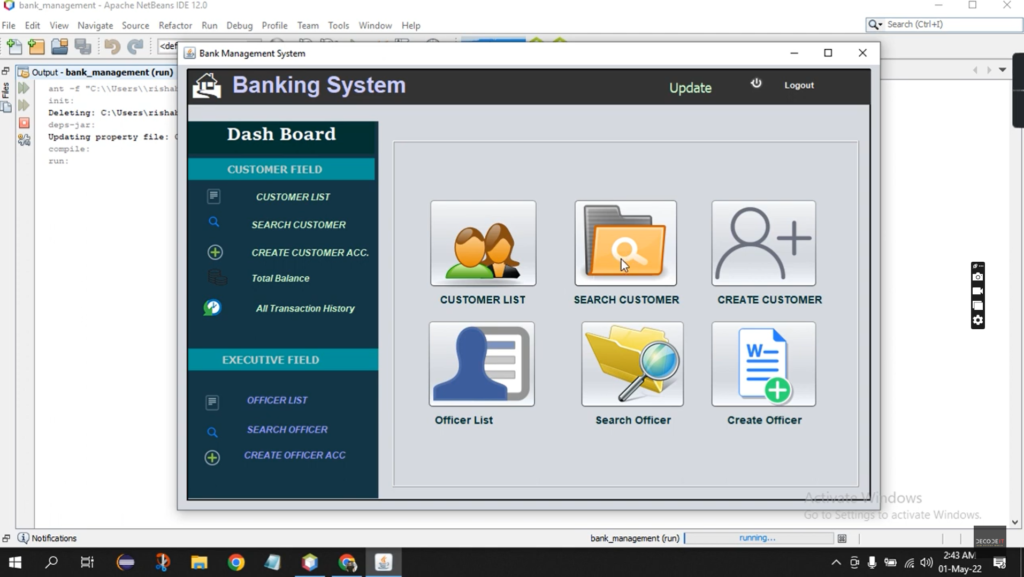Click the list icon beside CUSTOMER LIST
Image resolution: width=1024 pixels, height=577 pixels.
[x=214, y=196]
